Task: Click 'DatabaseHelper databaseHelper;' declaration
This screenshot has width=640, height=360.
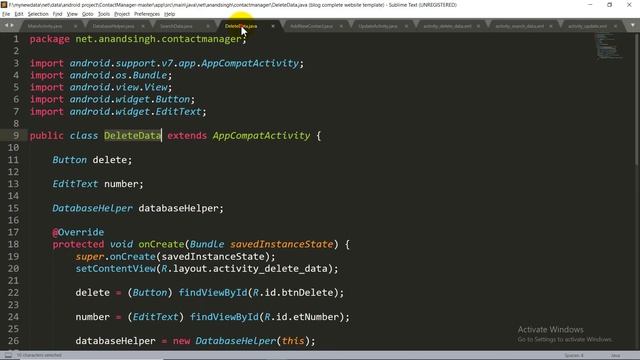Action: click(x=138, y=208)
